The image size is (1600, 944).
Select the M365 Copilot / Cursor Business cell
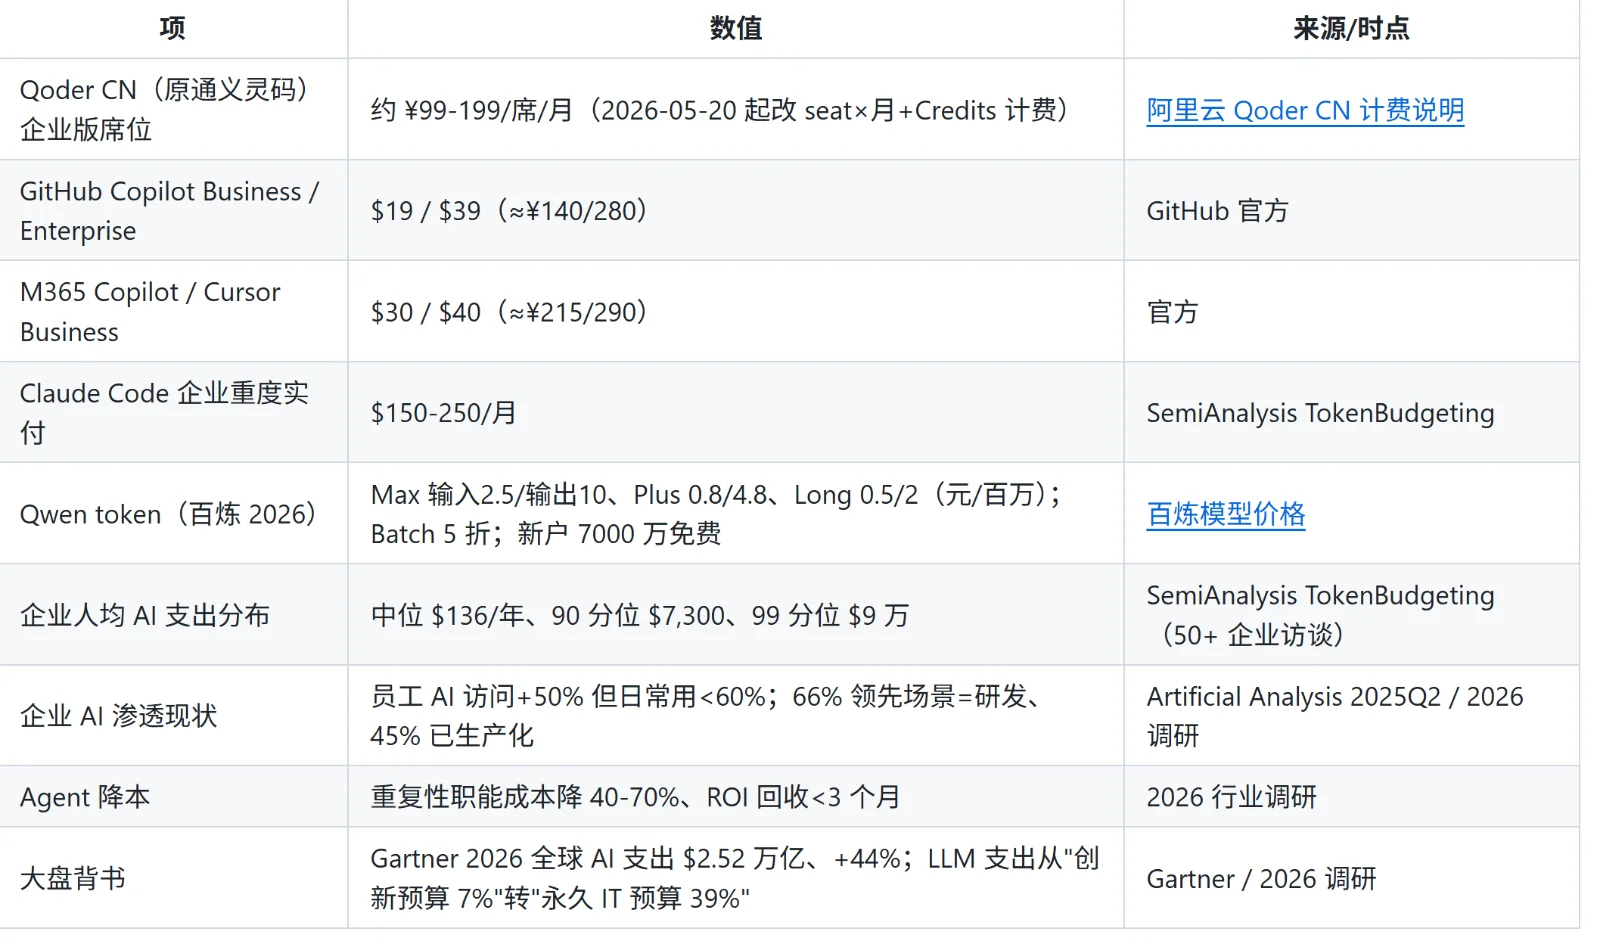click(174, 311)
